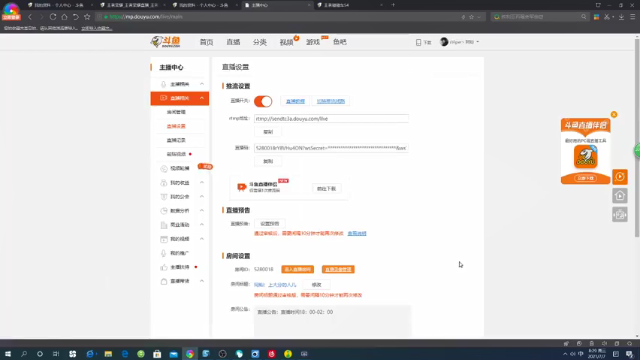
Task: Open 查看说明 blue link under 直播预告
Action: pyautogui.click(x=357, y=233)
